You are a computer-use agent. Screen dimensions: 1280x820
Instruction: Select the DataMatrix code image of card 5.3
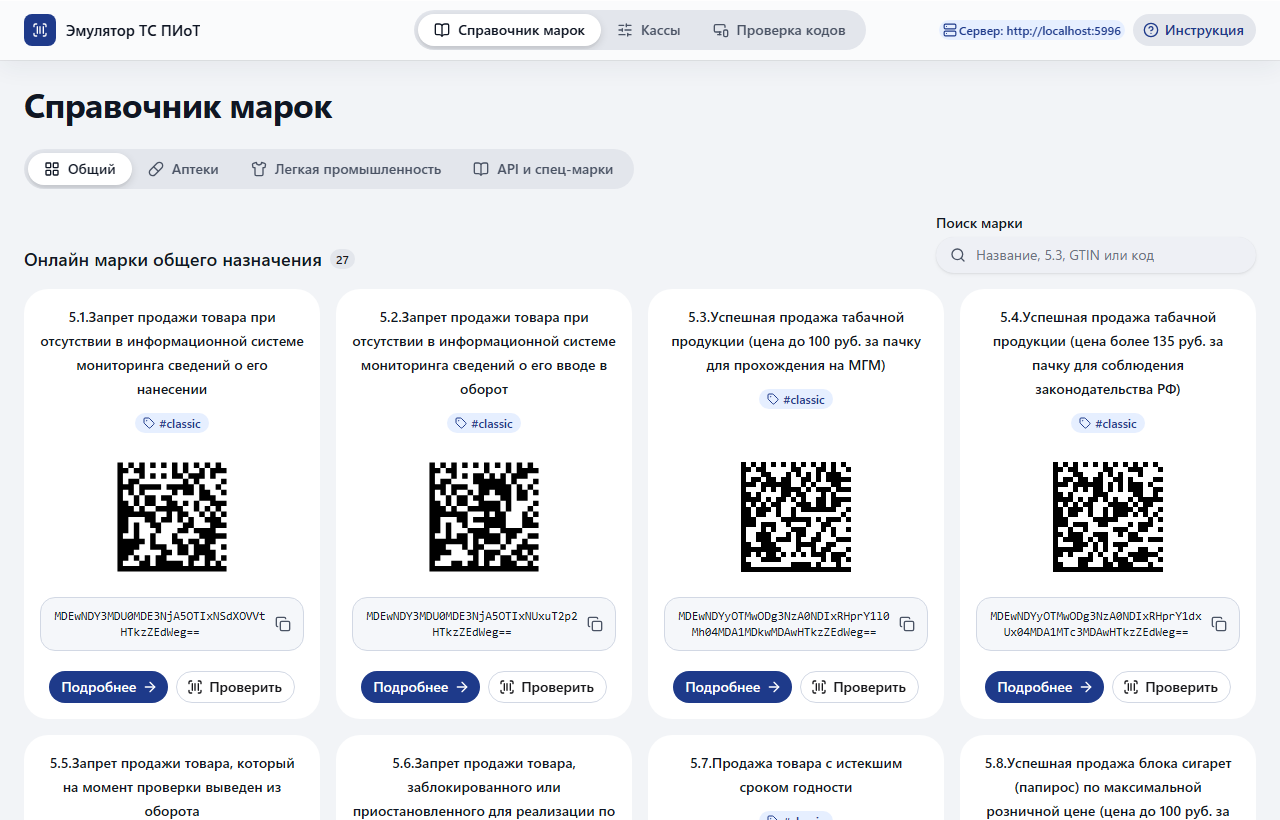point(796,517)
